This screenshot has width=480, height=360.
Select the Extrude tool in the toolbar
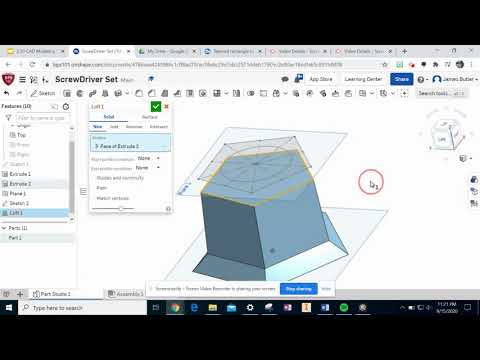(x=67, y=93)
